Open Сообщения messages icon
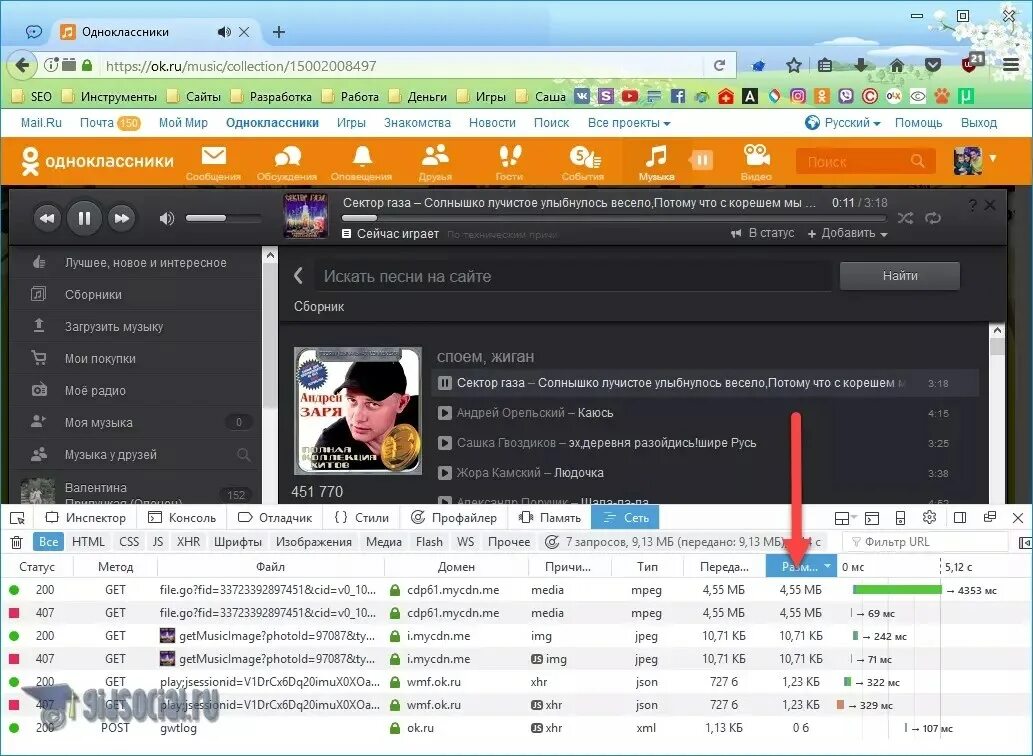Viewport: 1033px width, 756px height. [213, 163]
